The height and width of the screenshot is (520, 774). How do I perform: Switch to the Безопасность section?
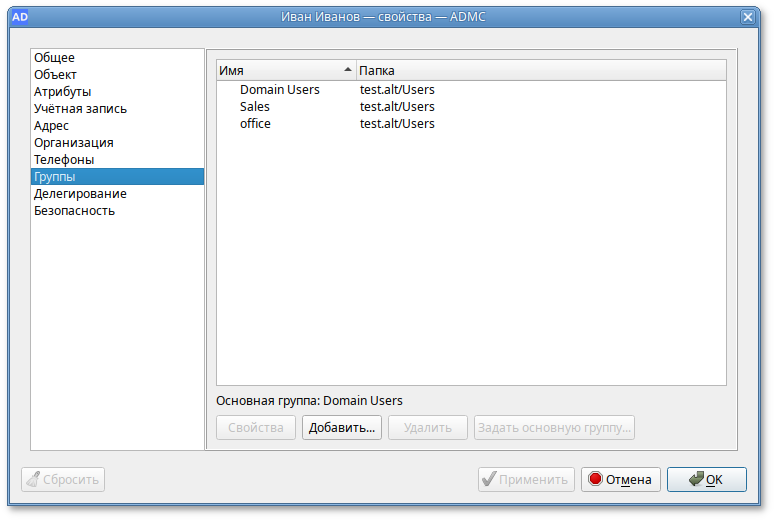pos(74,211)
